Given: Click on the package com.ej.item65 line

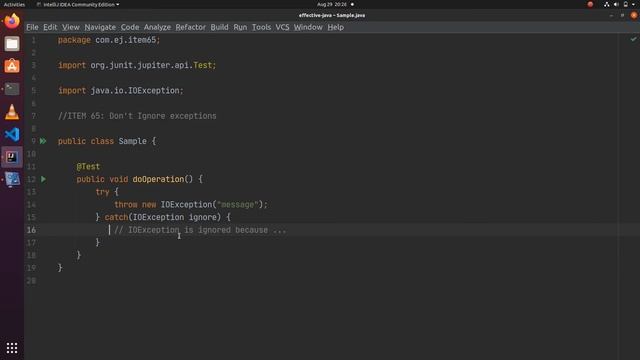Looking at the screenshot, I should pyautogui.click(x=109, y=40).
